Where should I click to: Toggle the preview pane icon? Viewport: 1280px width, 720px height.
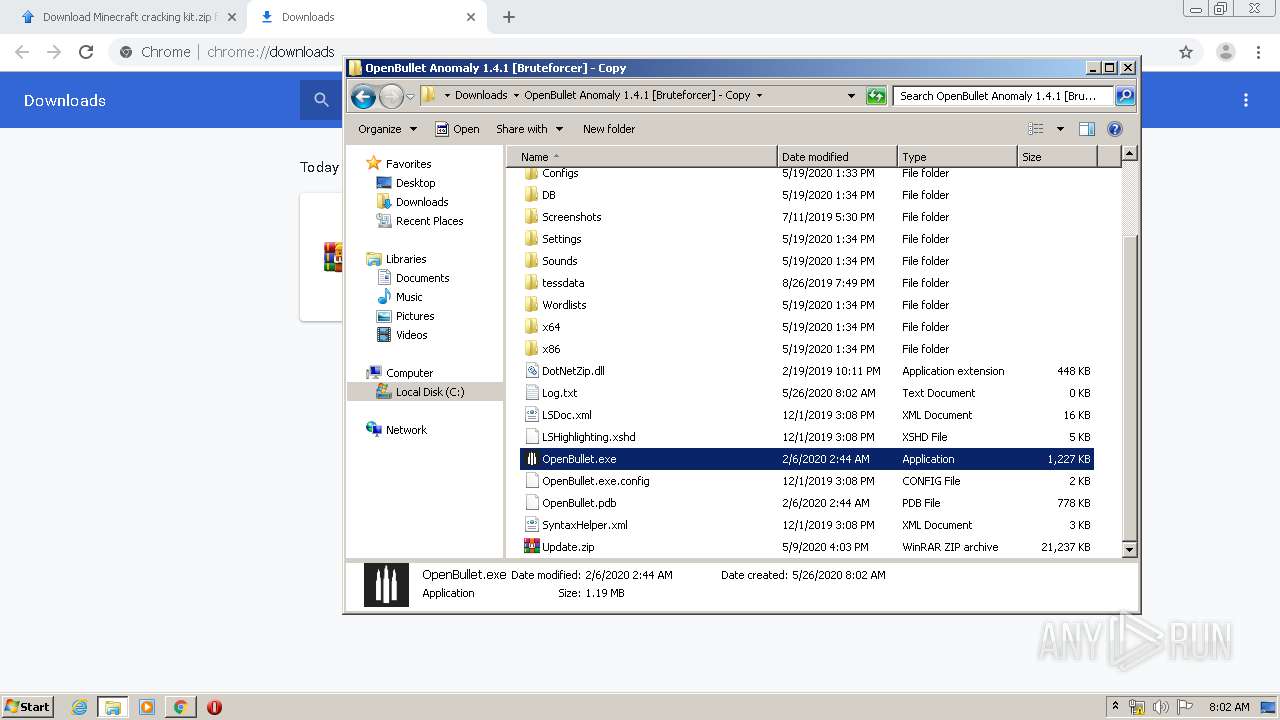point(1087,129)
